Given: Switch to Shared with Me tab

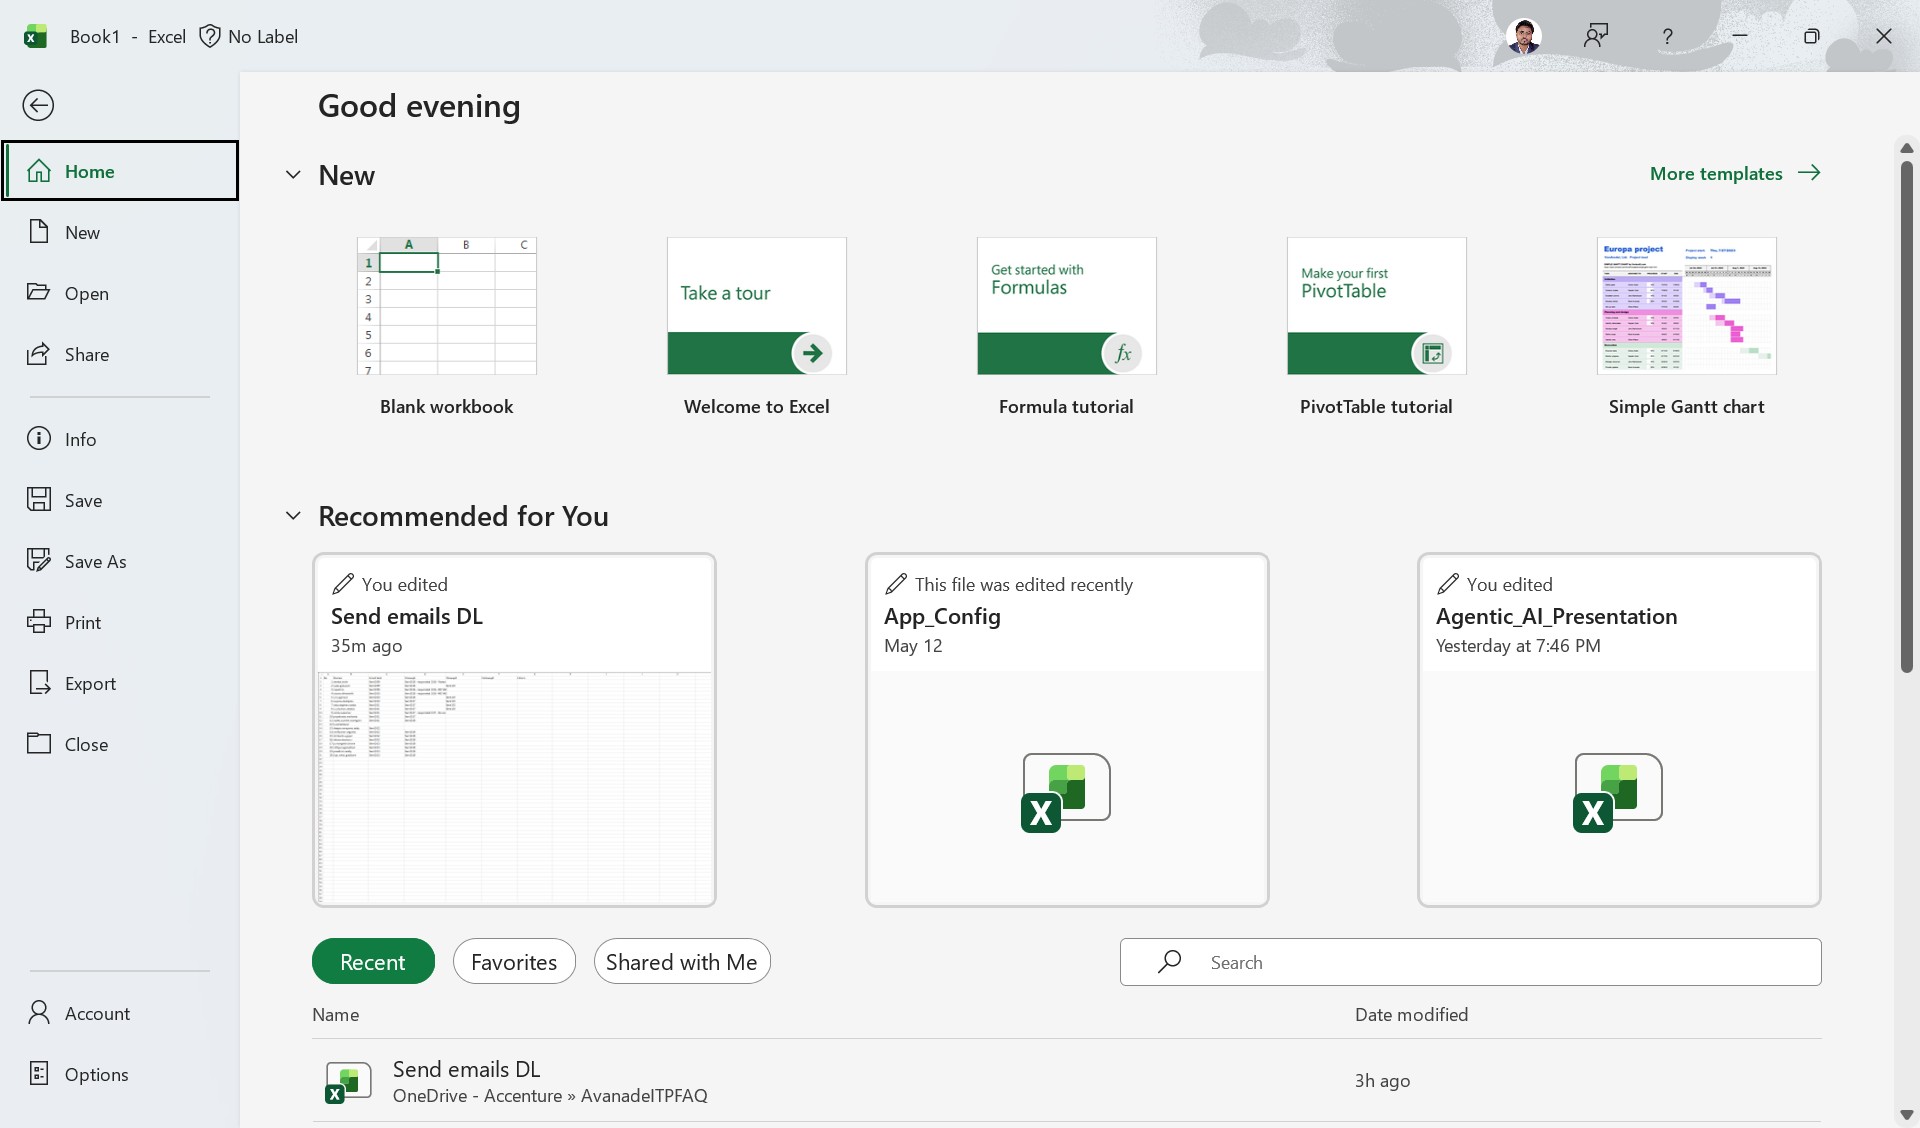Looking at the screenshot, I should click(x=682, y=961).
